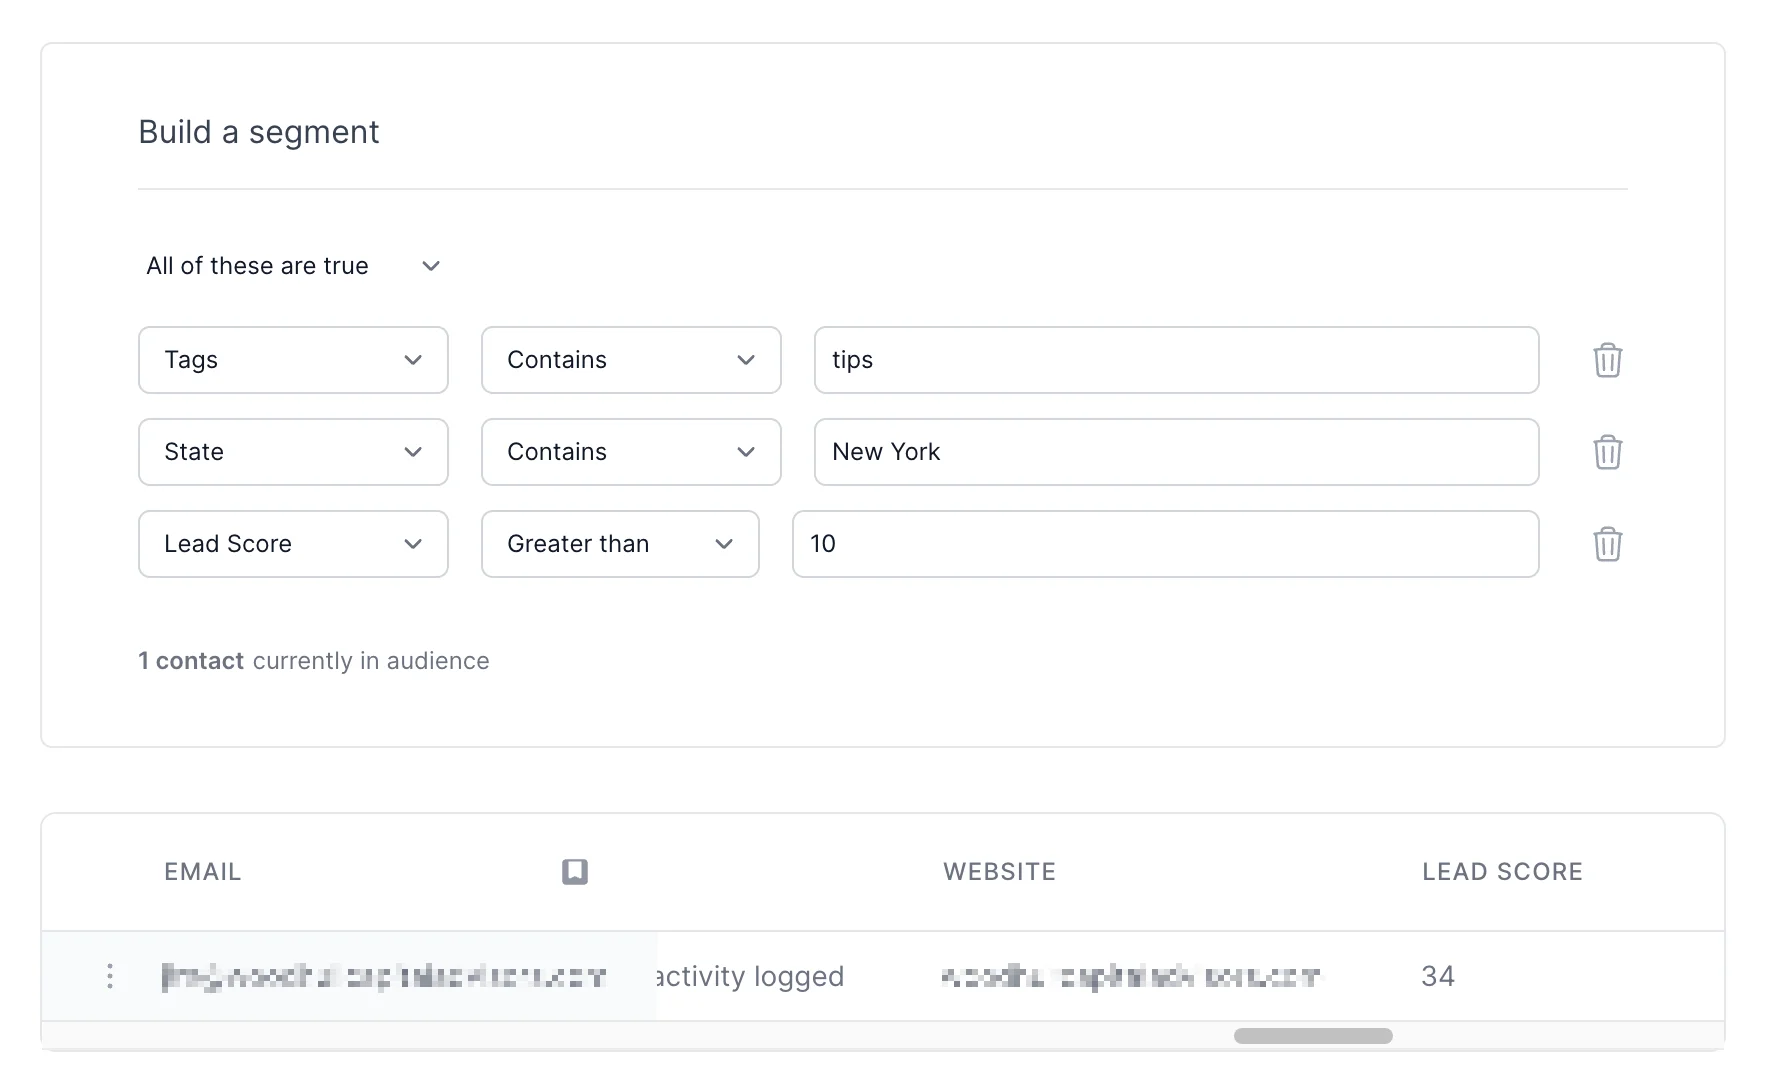This screenshot has width=1768, height=1082.
Task: Click the tag value field containing "tips"
Action: point(1176,360)
